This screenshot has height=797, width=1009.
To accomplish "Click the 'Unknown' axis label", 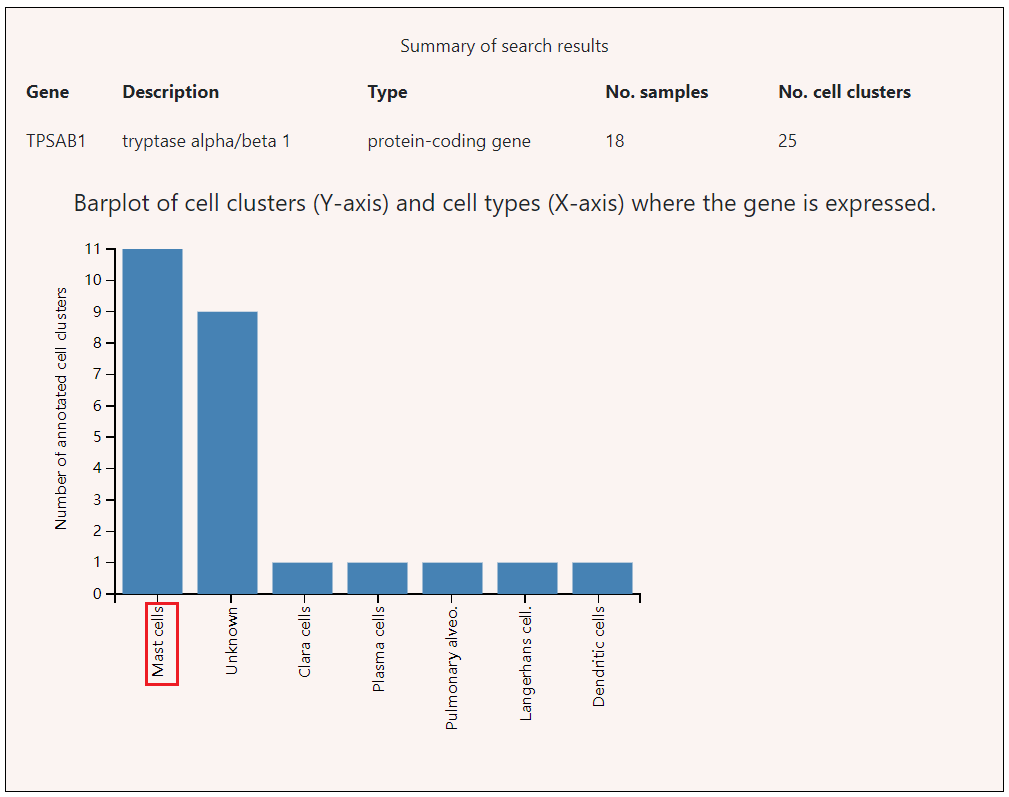I will click(x=232, y=641).
